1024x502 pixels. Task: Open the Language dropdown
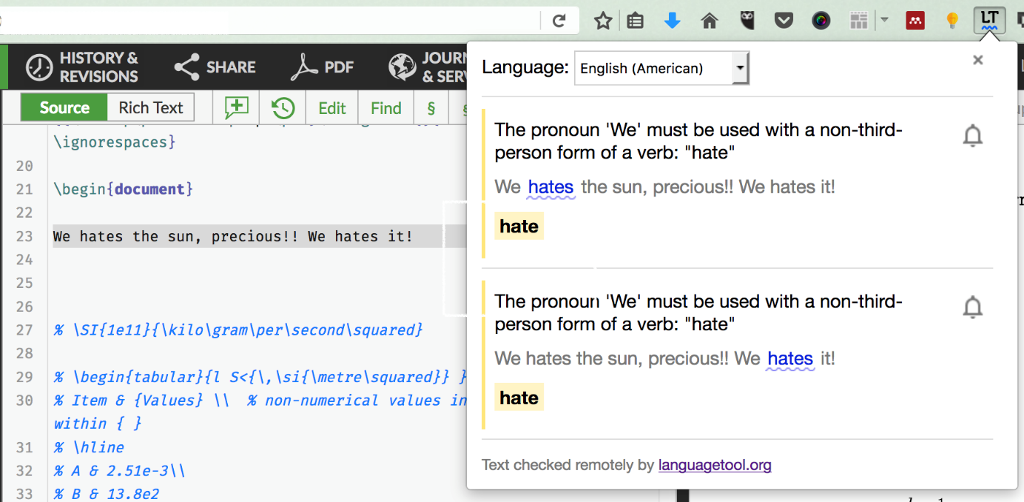click(661, 68)
